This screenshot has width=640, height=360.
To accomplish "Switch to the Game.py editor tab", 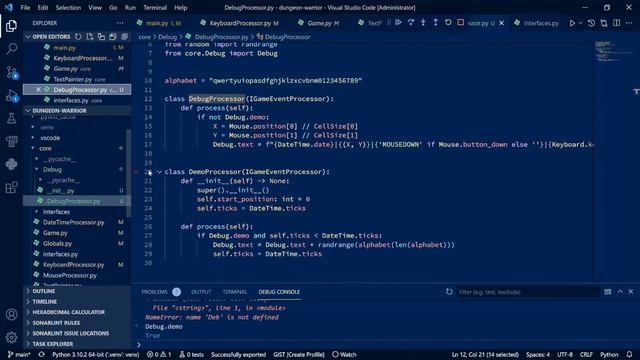I will pyautogui.click(x=319, y=23).
